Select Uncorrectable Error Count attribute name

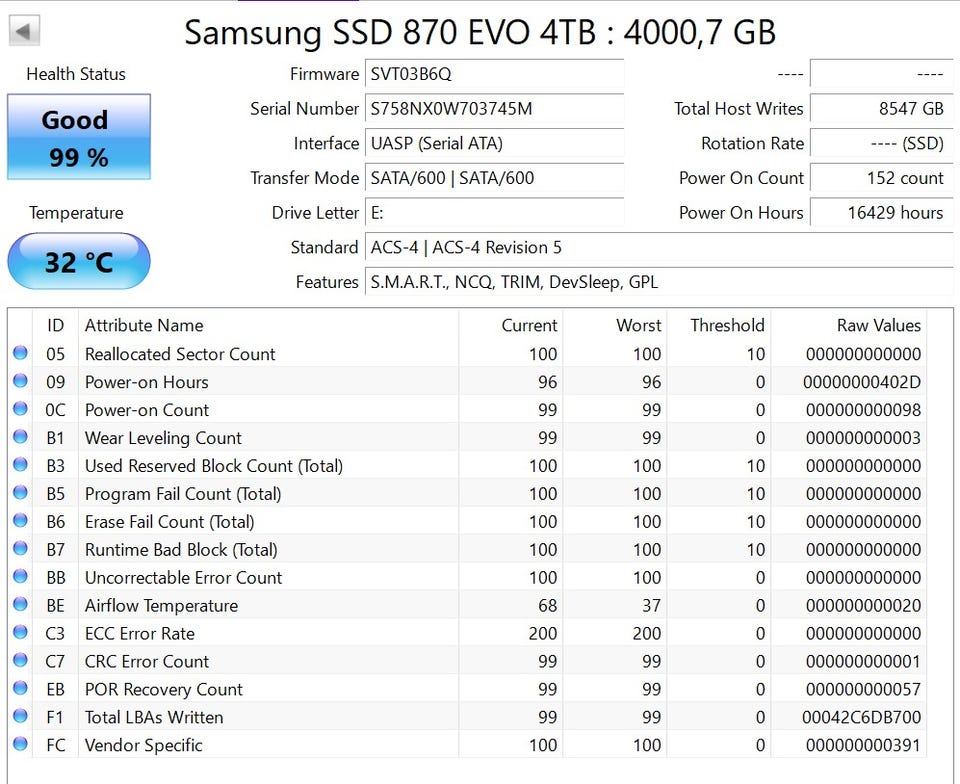click(x=183, y=578)
